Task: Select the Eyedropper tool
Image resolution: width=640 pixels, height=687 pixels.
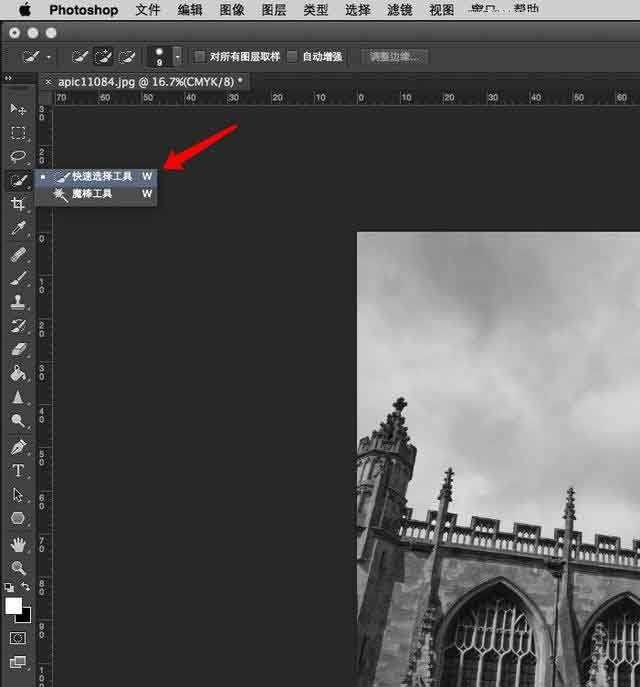Action: (17, 229)
